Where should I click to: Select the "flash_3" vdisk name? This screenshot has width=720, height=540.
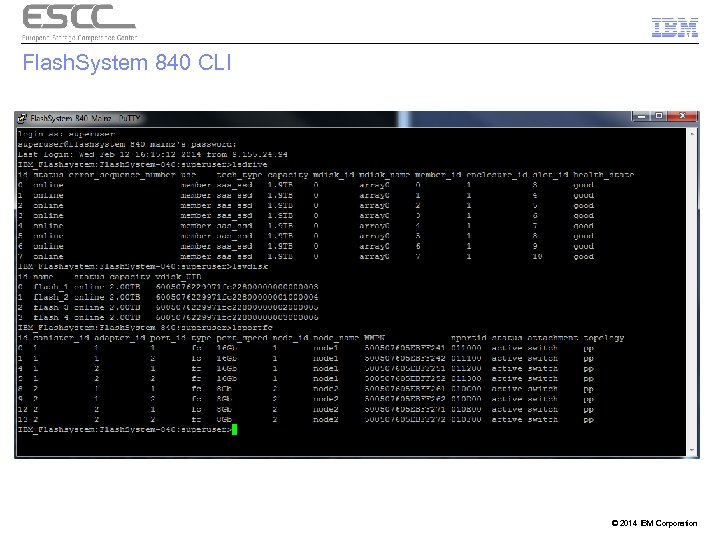coord(51,307)
